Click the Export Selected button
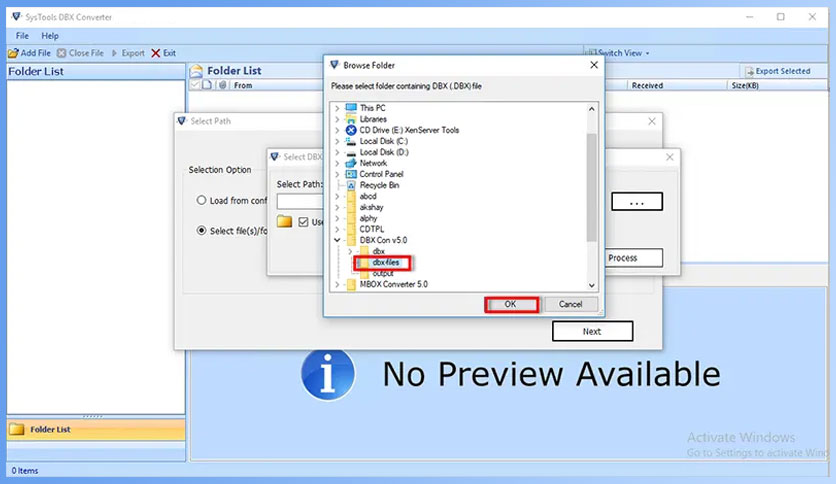The height and width of the screenshot is (484, 836). 777,71
